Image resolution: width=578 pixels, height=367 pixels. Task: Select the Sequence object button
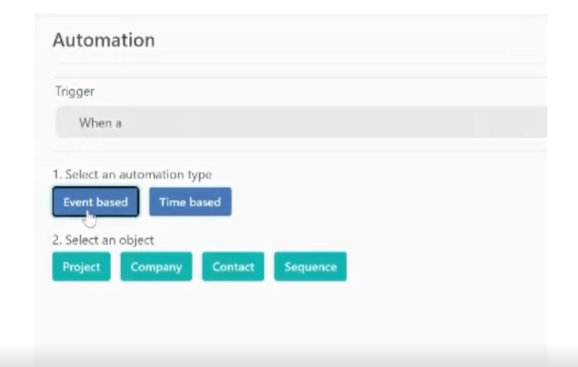point(310,266)
